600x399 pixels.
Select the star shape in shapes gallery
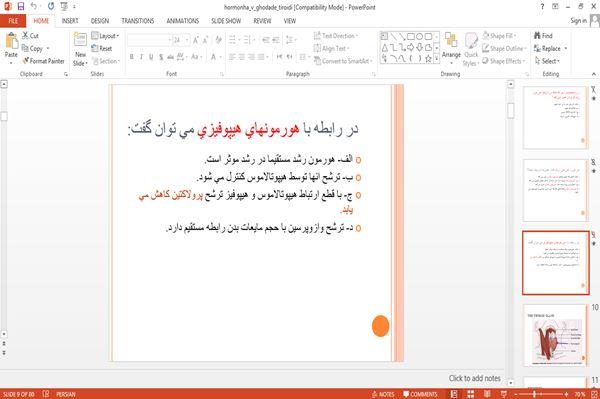point(428,59)
